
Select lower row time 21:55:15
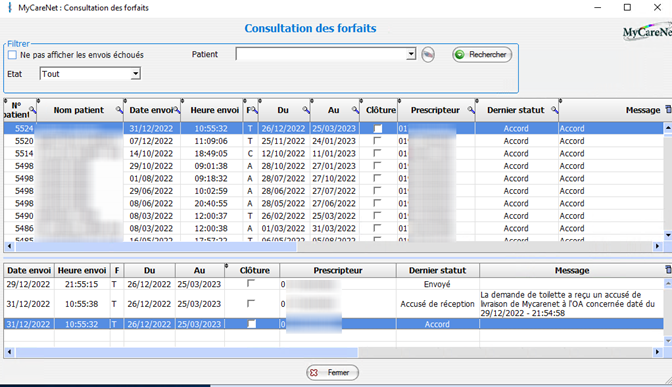[x=81, y=284]
